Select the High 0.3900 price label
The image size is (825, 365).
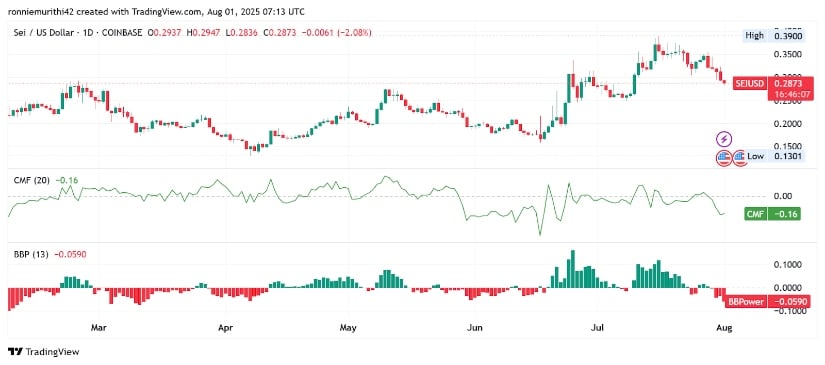pos(774,36)
